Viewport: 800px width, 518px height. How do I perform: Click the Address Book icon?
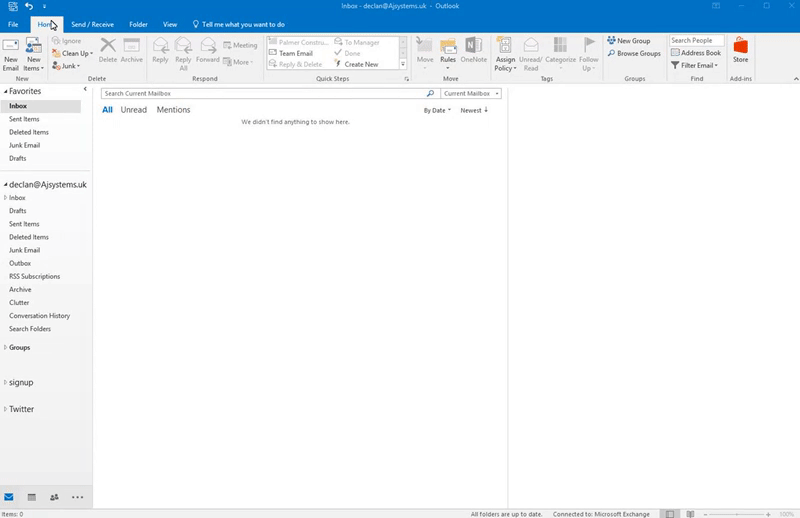coord(696,53)
